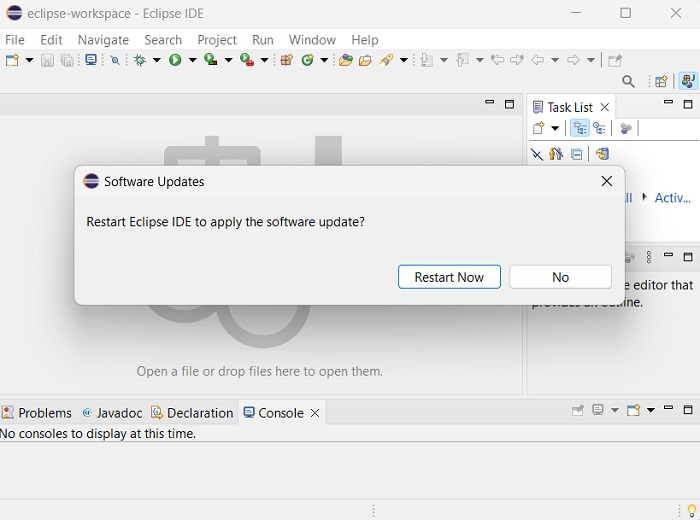Click the Restart Now button

point(449,277)
